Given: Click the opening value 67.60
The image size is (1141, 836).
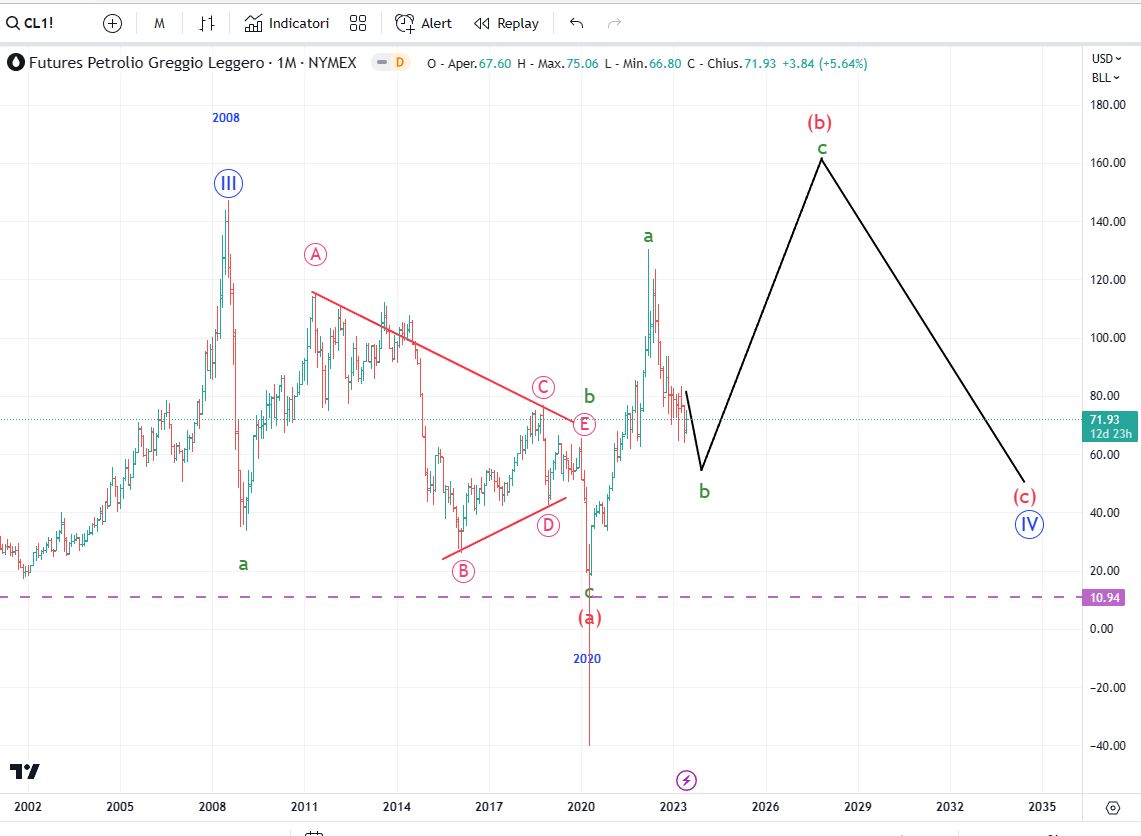Looking at the screenshot, I should 495,63.
